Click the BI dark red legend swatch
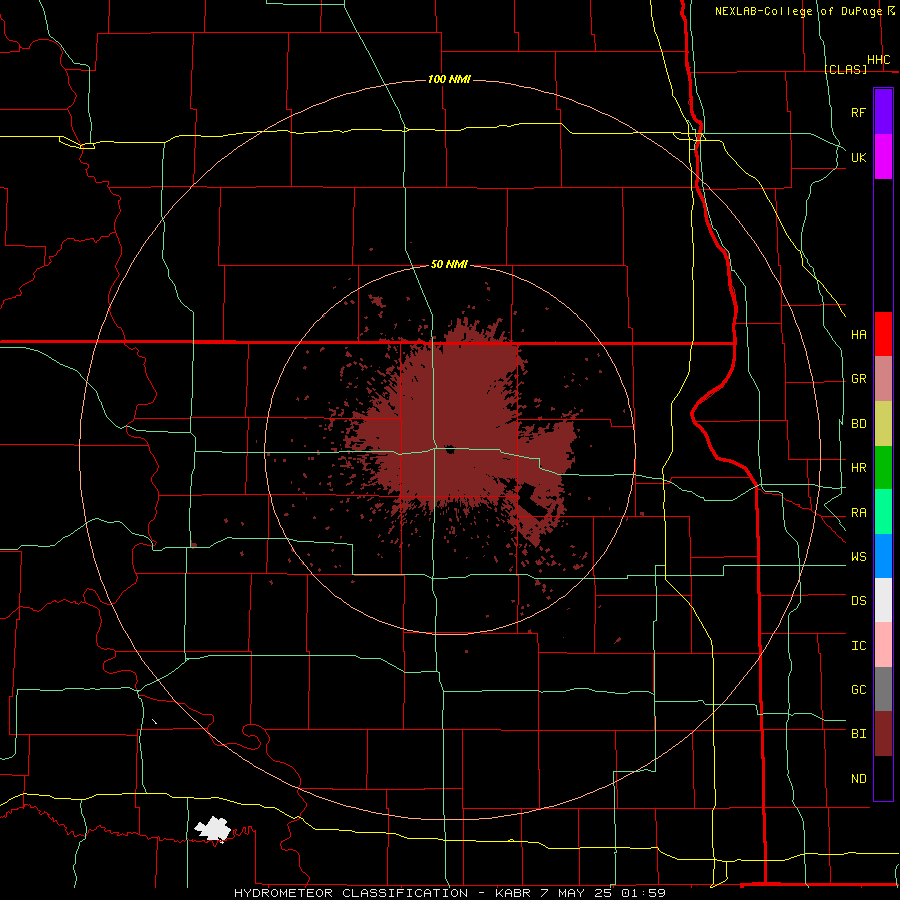This screenshot has height=900, width=900. (x=883, y=734)
